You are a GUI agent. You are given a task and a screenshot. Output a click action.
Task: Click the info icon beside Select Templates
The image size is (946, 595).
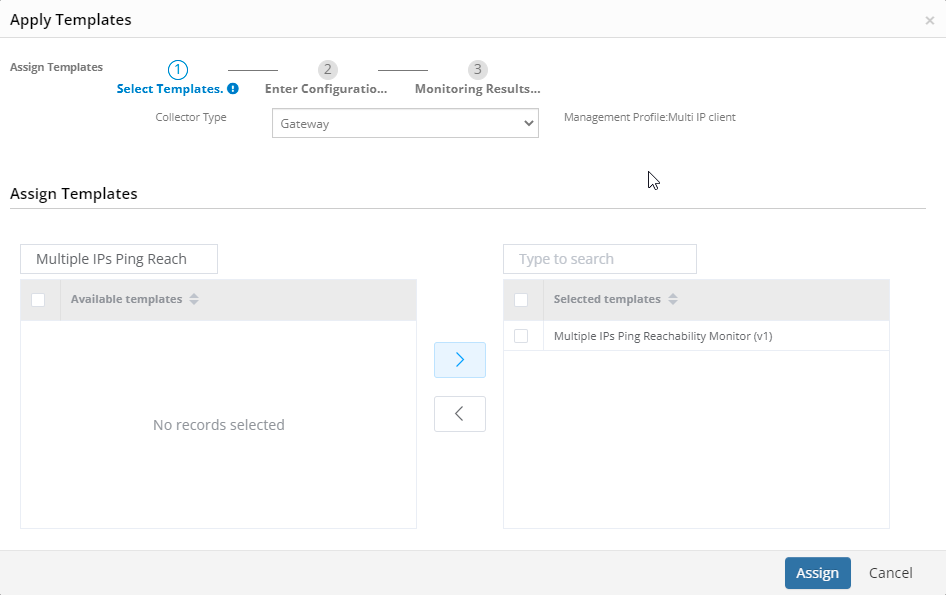(233, 88)
